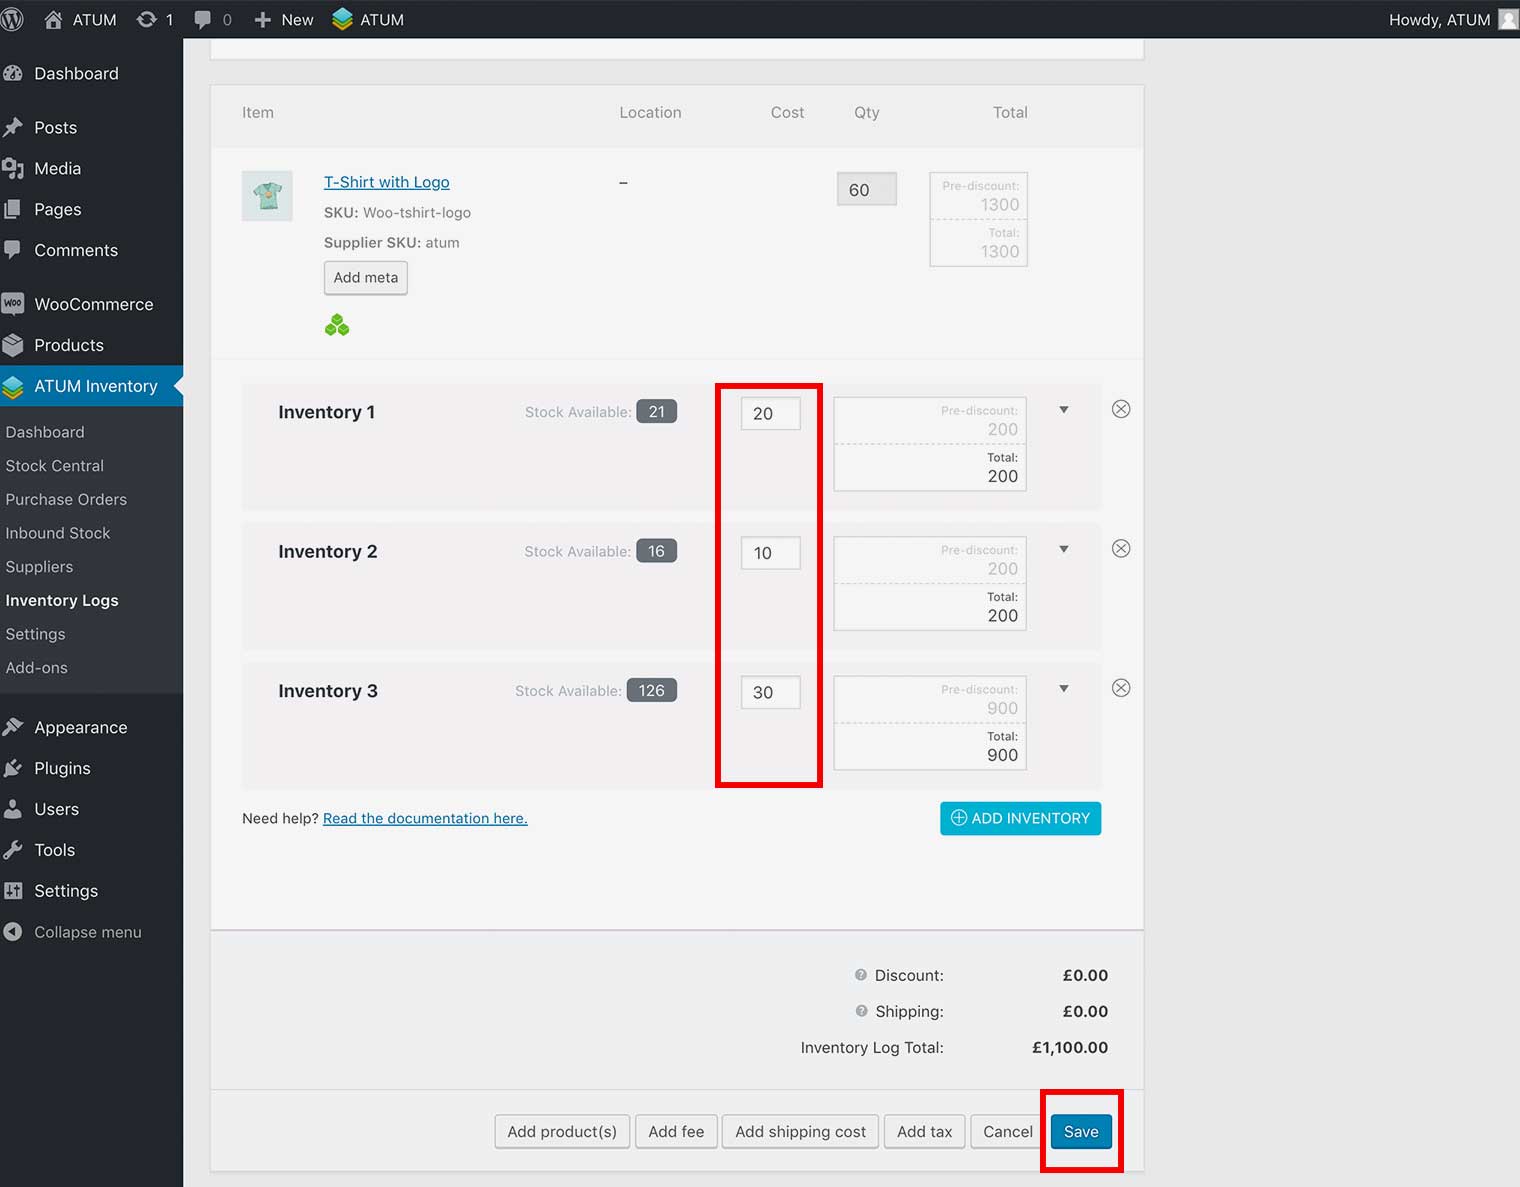Screen dimensions: 1520x1187
Task: Expand the Inventory 3 row arrow
Action: 1064,688
